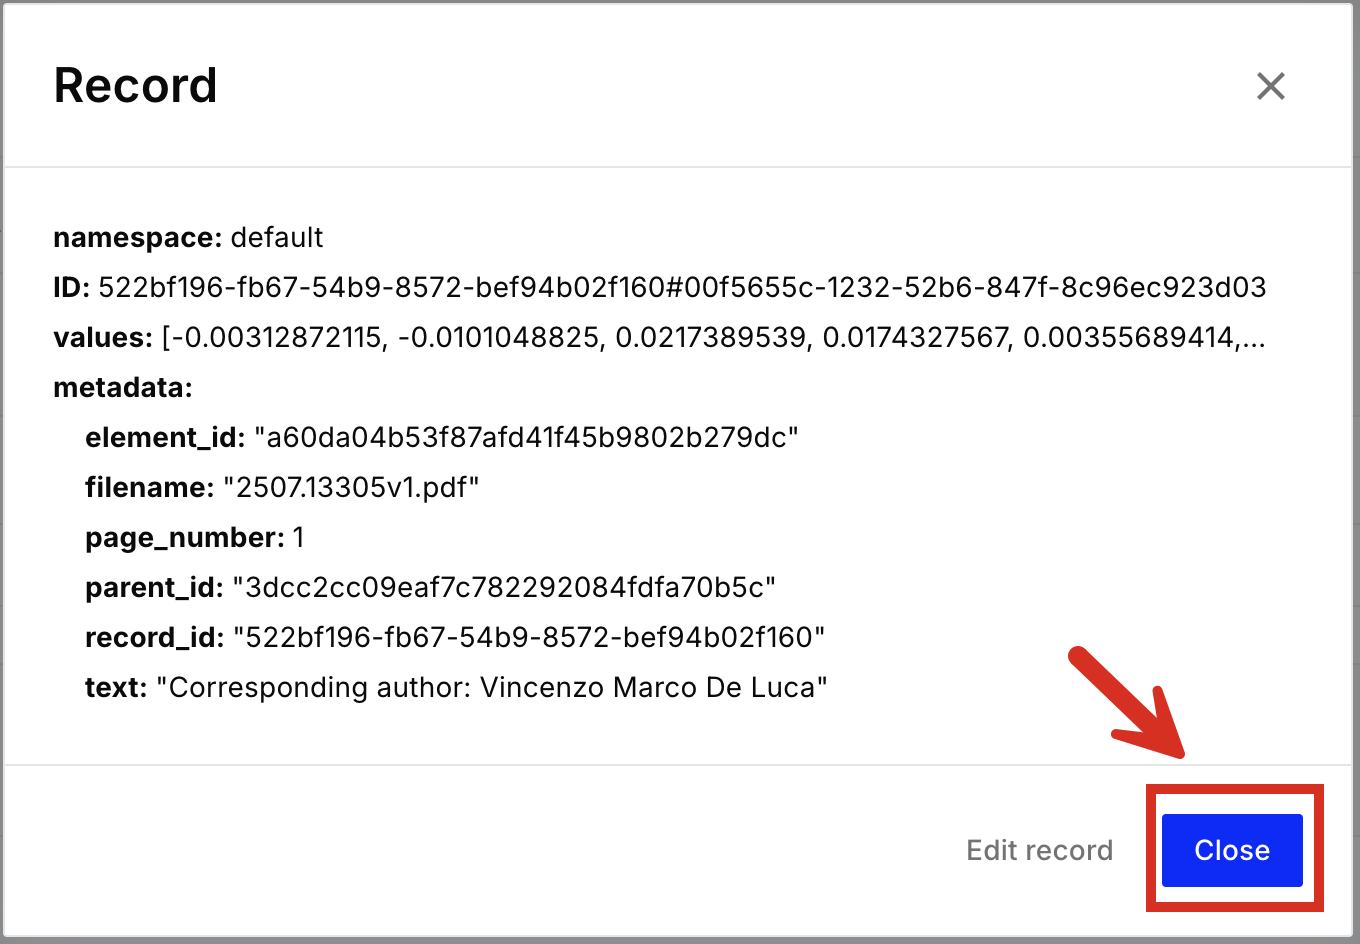Click the Edit record text label

tap(1039, 850)
